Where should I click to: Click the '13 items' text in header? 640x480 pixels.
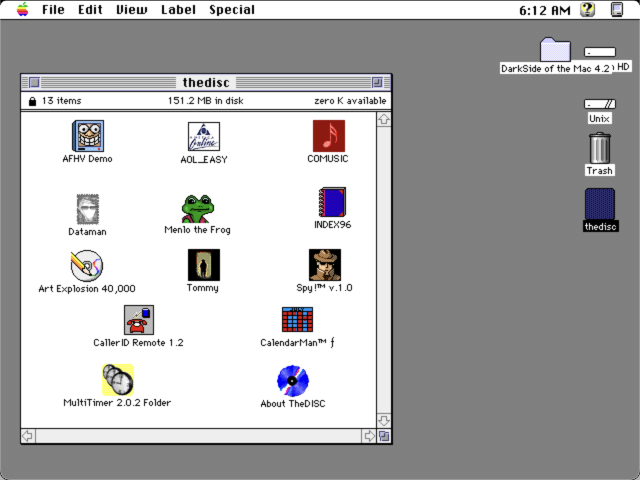click(62, 101)
